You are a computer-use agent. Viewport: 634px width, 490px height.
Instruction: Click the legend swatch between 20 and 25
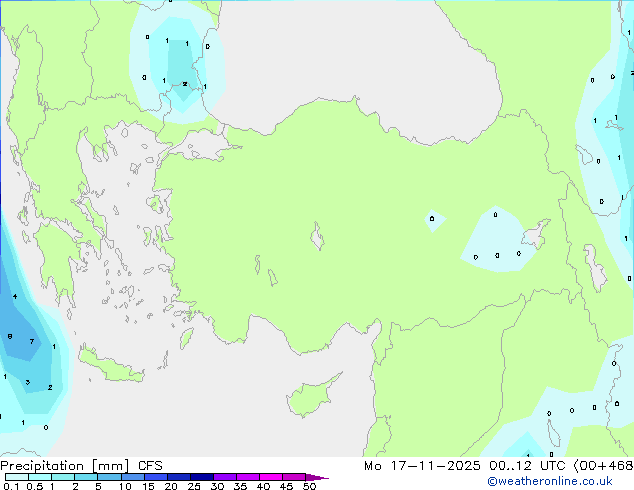(178, 477)
